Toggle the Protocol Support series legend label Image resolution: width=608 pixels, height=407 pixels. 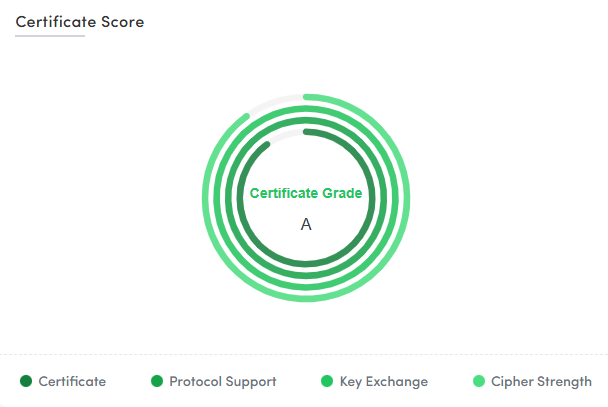pyautogui.click(x=223, y=381)
